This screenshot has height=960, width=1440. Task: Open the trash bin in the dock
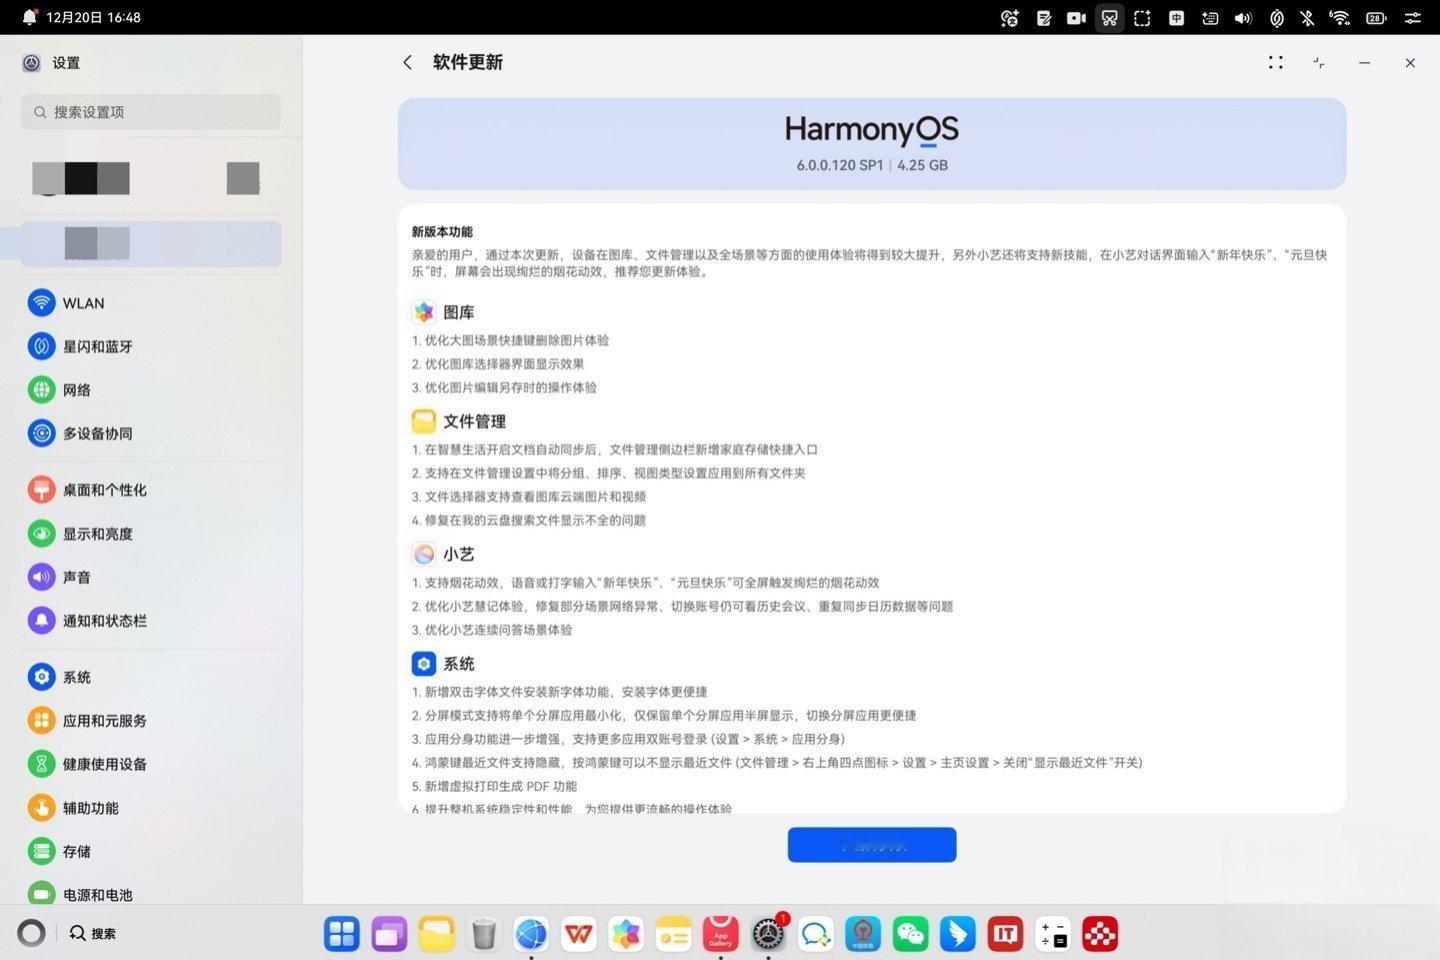pos(484,934)
